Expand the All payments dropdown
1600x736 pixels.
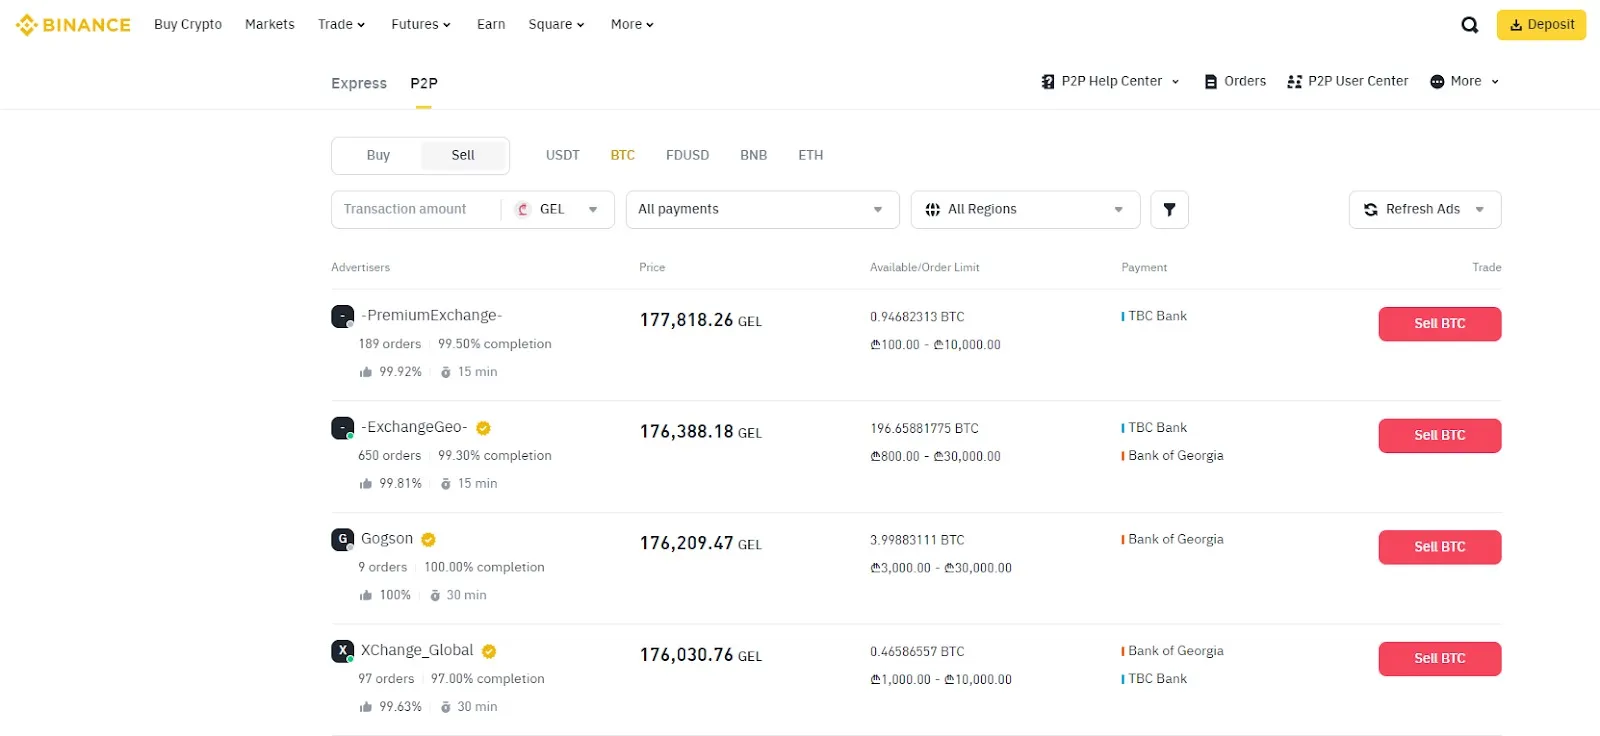(762, 210)
